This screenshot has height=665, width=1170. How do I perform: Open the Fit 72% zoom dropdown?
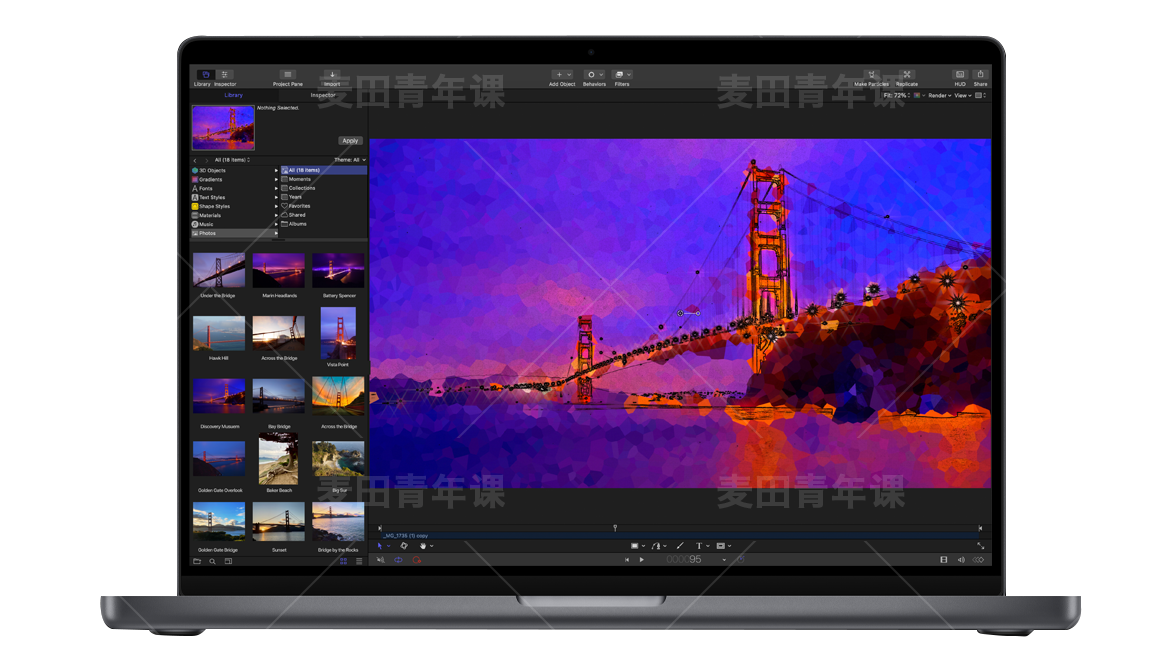coord(897,96)
